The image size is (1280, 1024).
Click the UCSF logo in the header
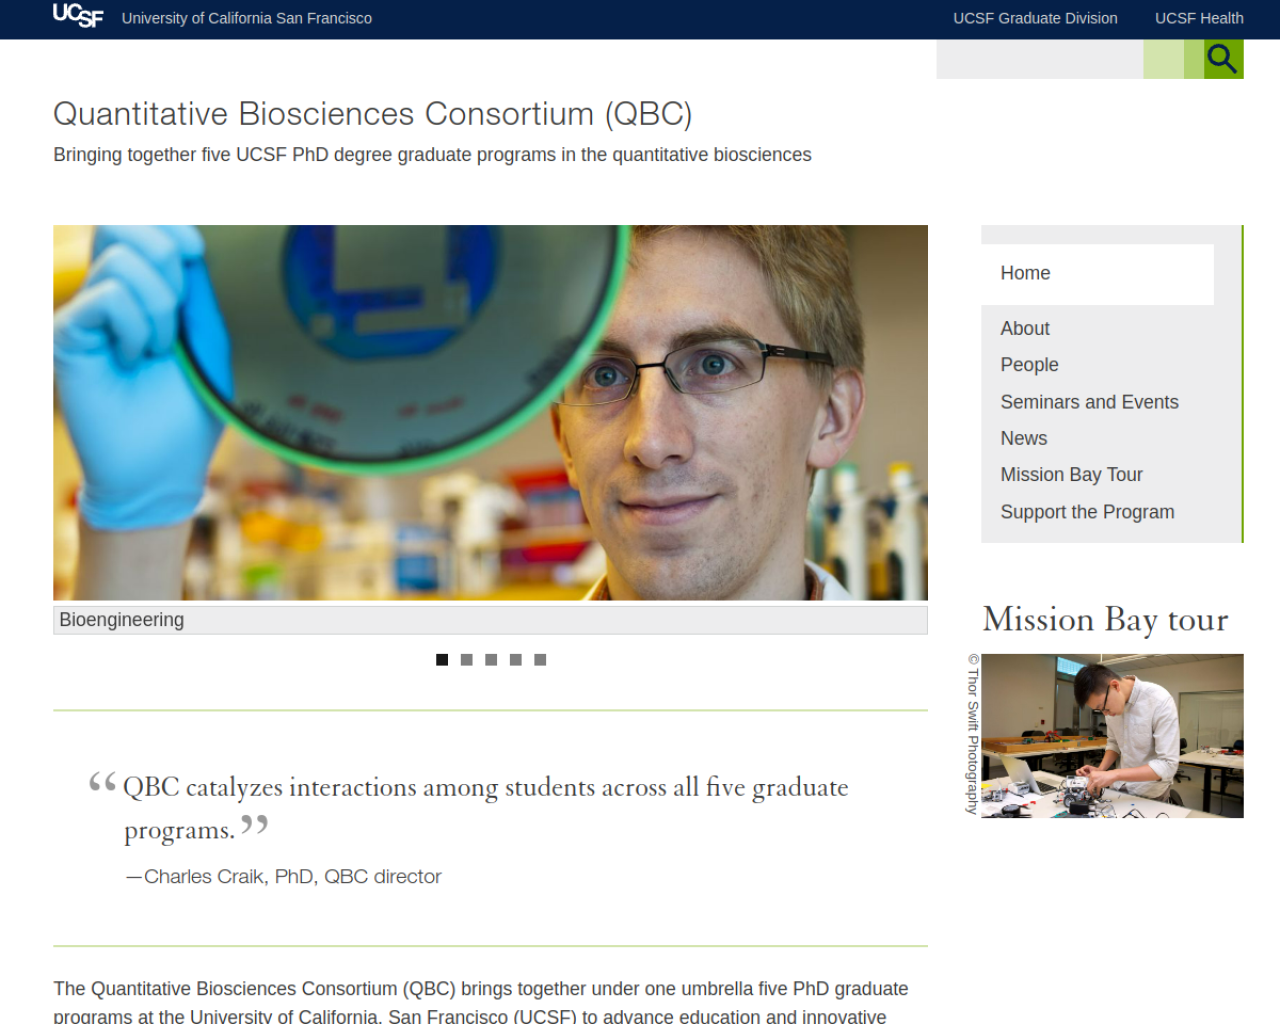pyautogui.click(x=78, y=15)
